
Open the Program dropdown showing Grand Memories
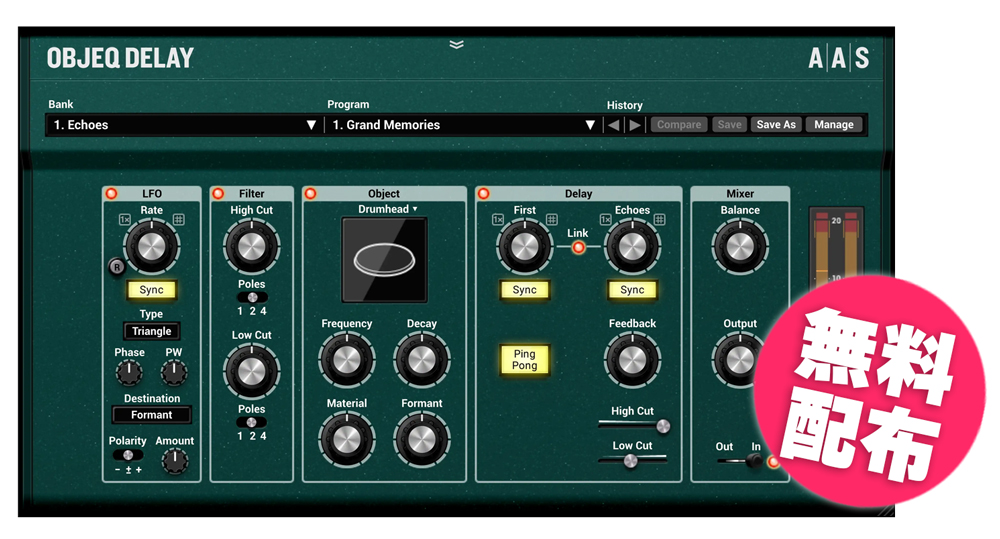pos(463,125)
